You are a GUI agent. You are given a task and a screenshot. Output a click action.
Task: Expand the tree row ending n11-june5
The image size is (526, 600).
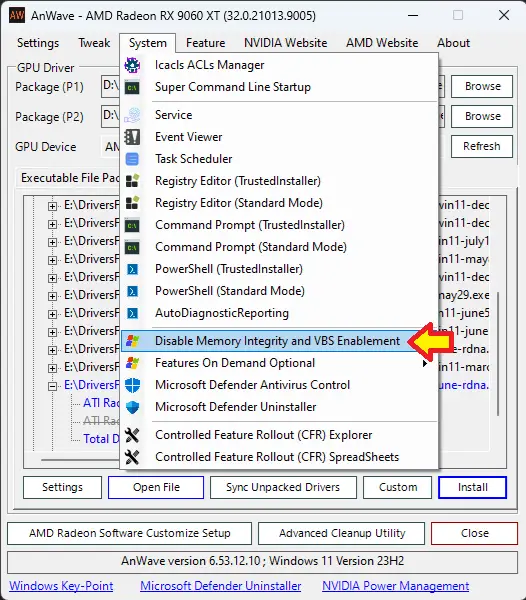point(52,314)
